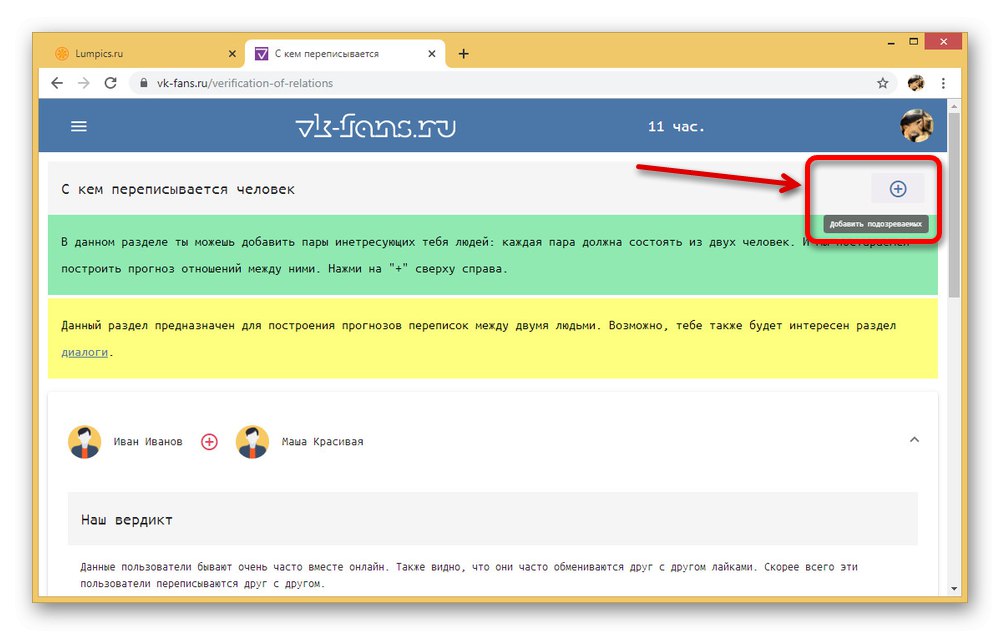Click the scrollbar up arrow

pos(953,106)
